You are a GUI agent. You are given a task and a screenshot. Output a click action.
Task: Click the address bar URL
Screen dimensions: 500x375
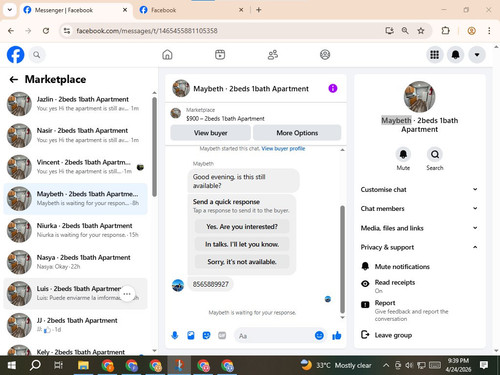[147, 31]
